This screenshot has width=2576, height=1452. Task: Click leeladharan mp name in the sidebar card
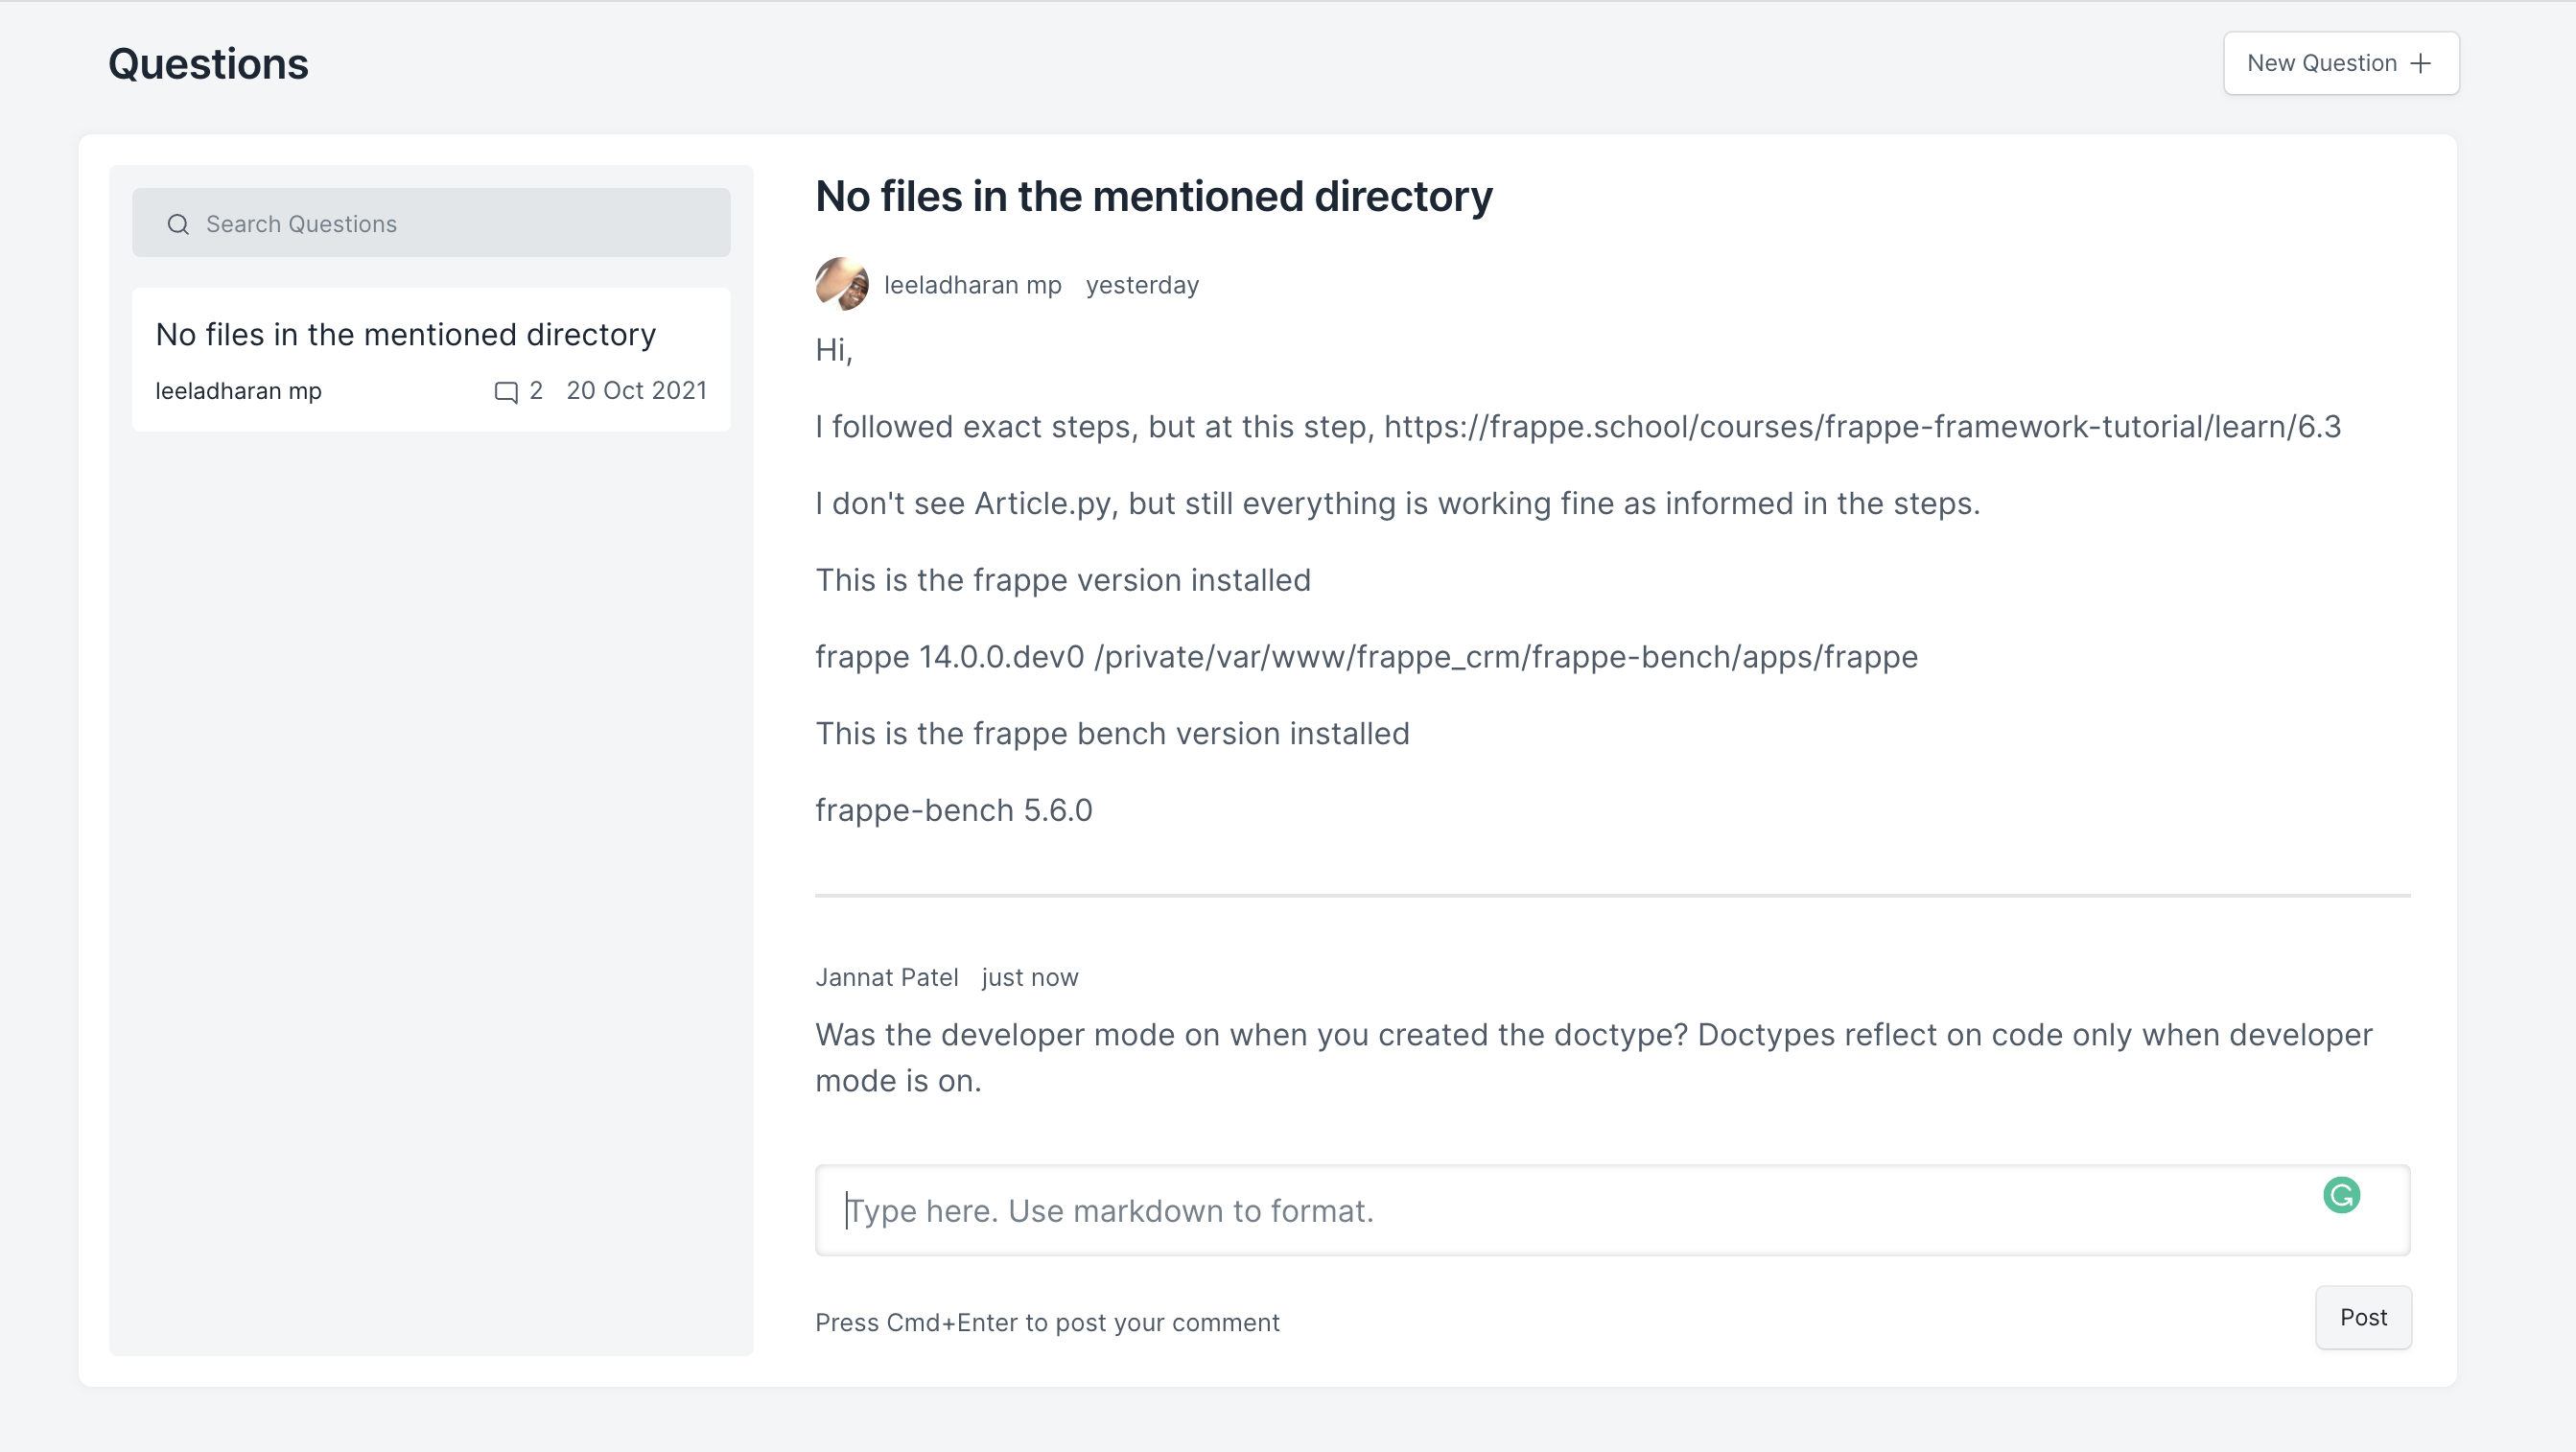[x=238, y=391]
